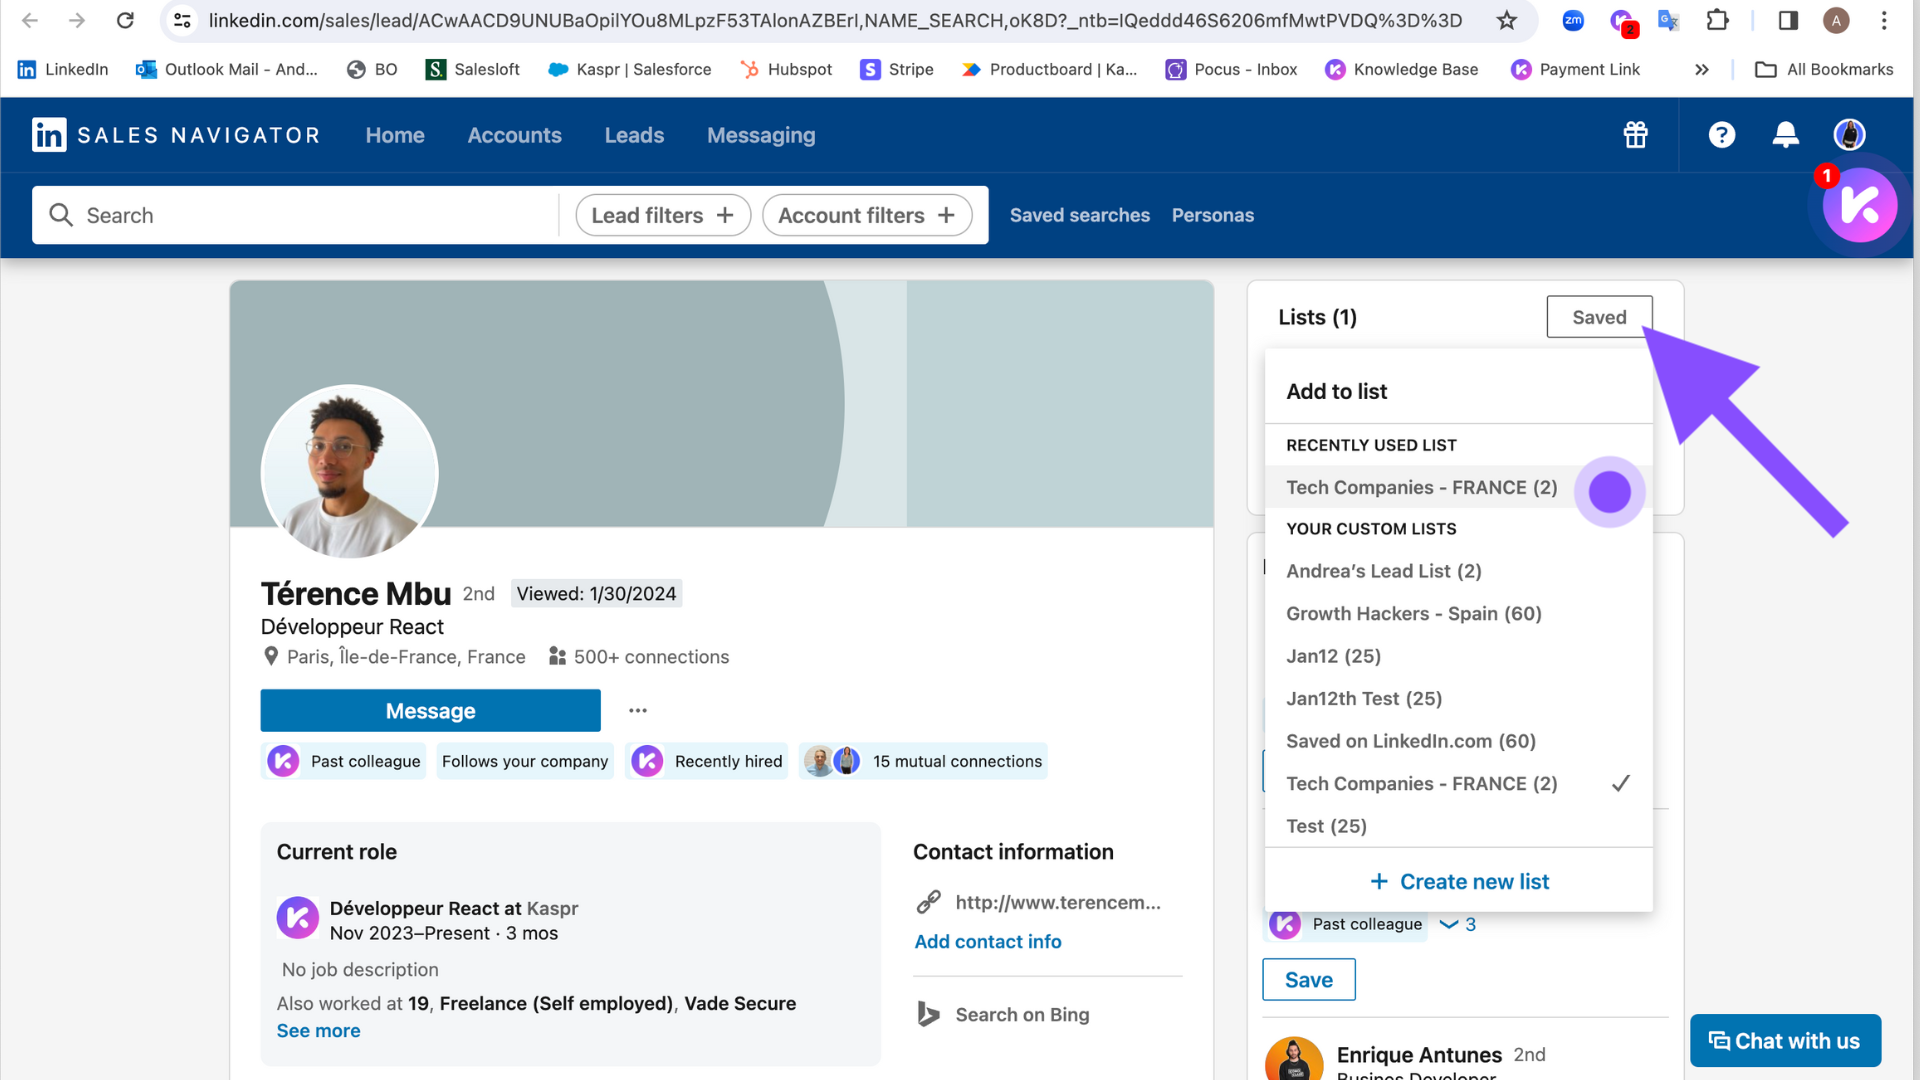
Task: Click Search on Bing
Action: click(x=1022, y=1014)
